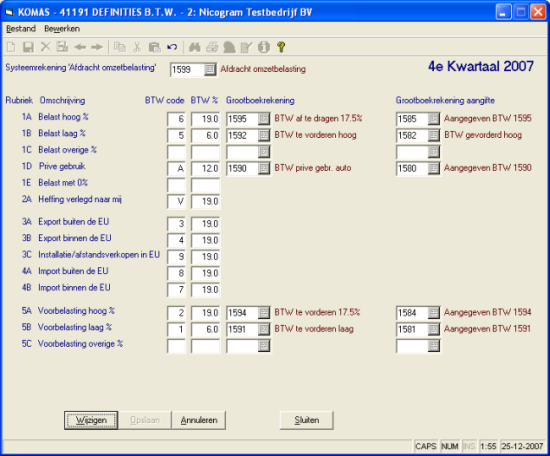The width and height of the screenshot is (550, 456).
Task: Open lookup beside aangifte account 1584
Action: point(434,313)
